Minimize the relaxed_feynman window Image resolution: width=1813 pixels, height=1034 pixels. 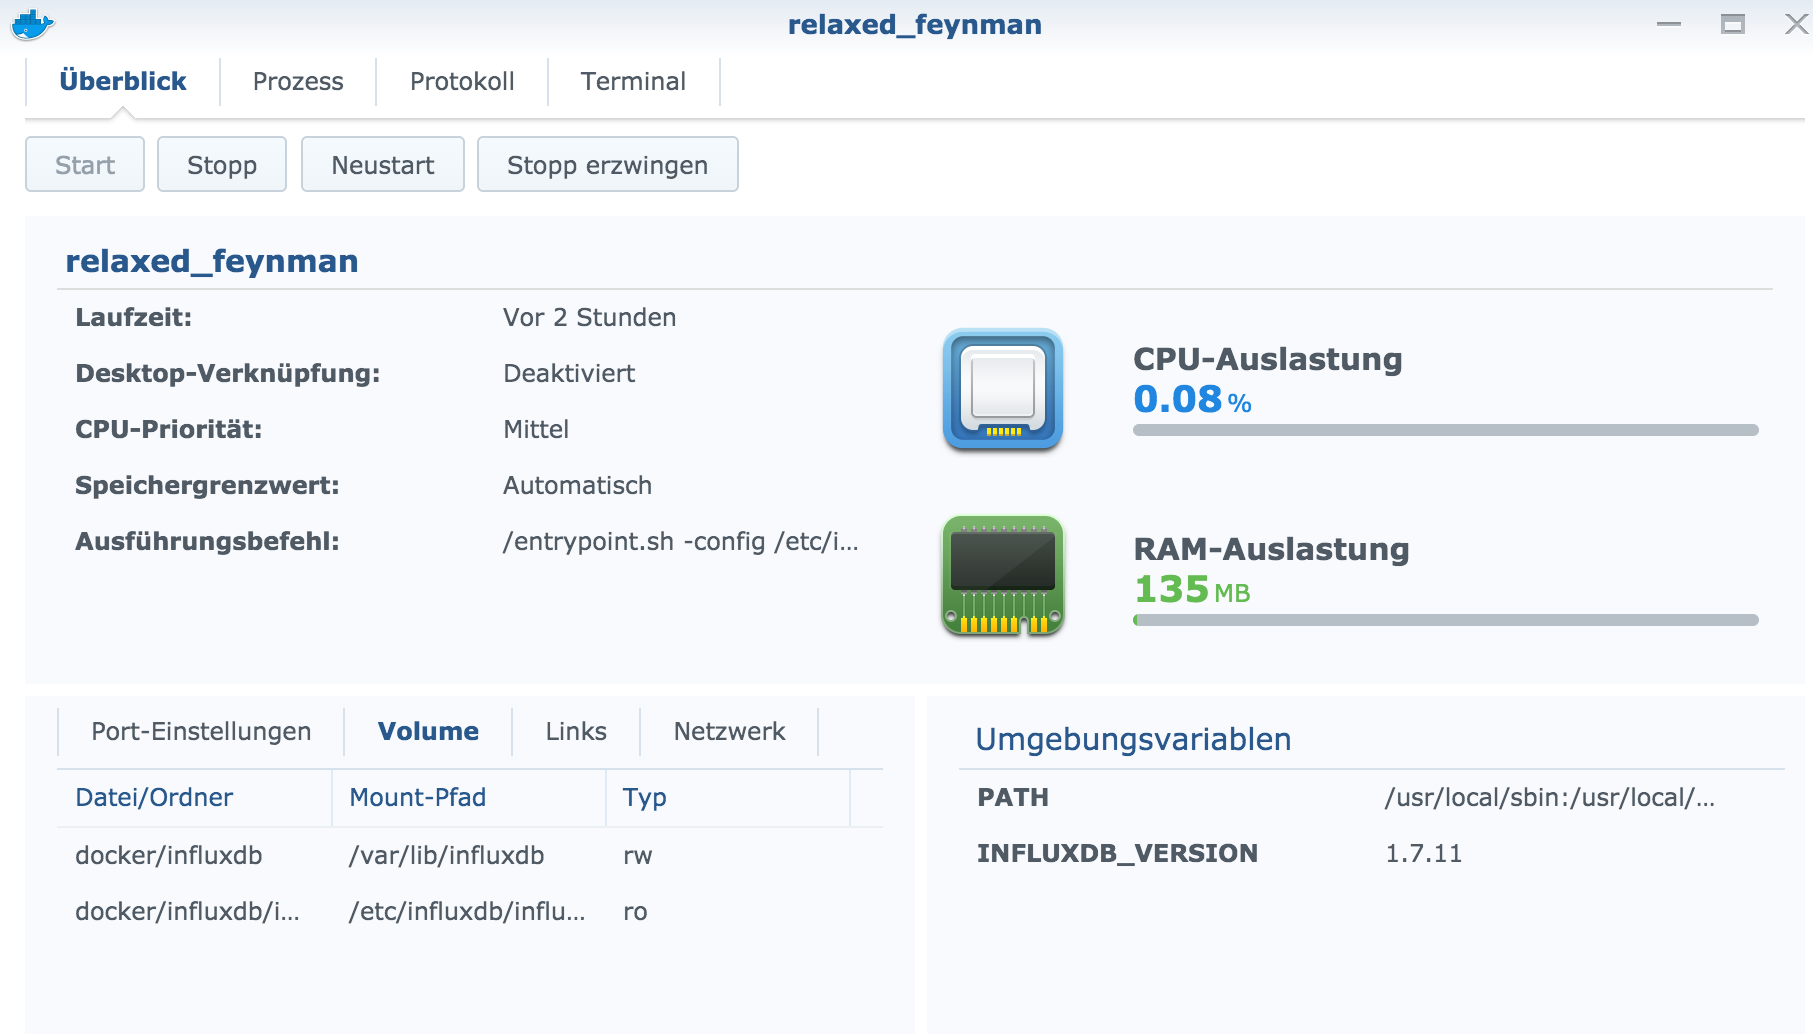click(1668, 24)
